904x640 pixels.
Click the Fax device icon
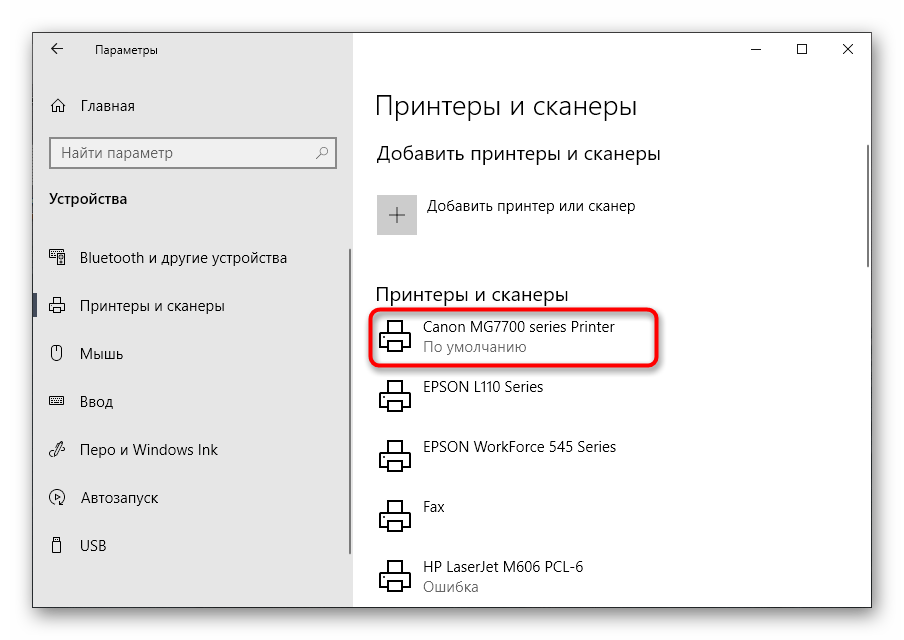click(395, 517)
